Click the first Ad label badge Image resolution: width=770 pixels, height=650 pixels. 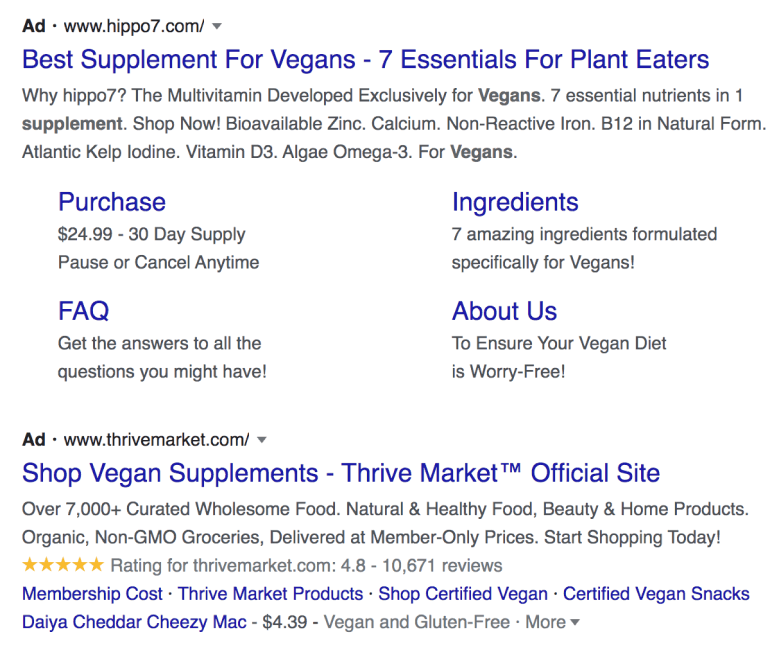click(33, 26)
